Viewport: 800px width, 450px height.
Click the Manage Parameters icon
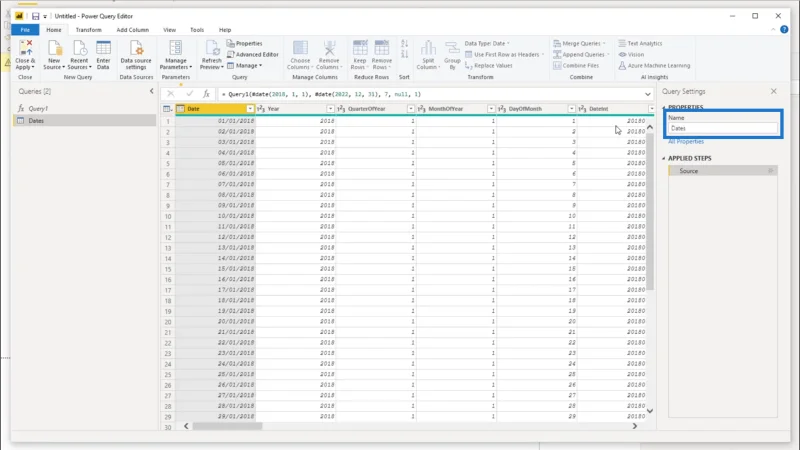(x=176, y=55)
